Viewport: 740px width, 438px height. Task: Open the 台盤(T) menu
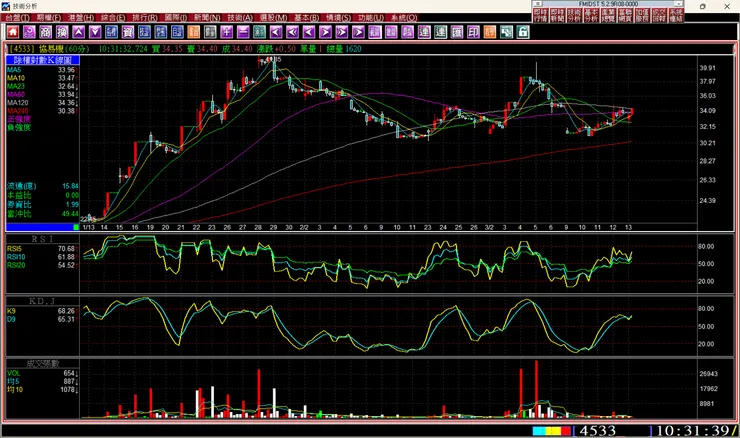(14, 18)
